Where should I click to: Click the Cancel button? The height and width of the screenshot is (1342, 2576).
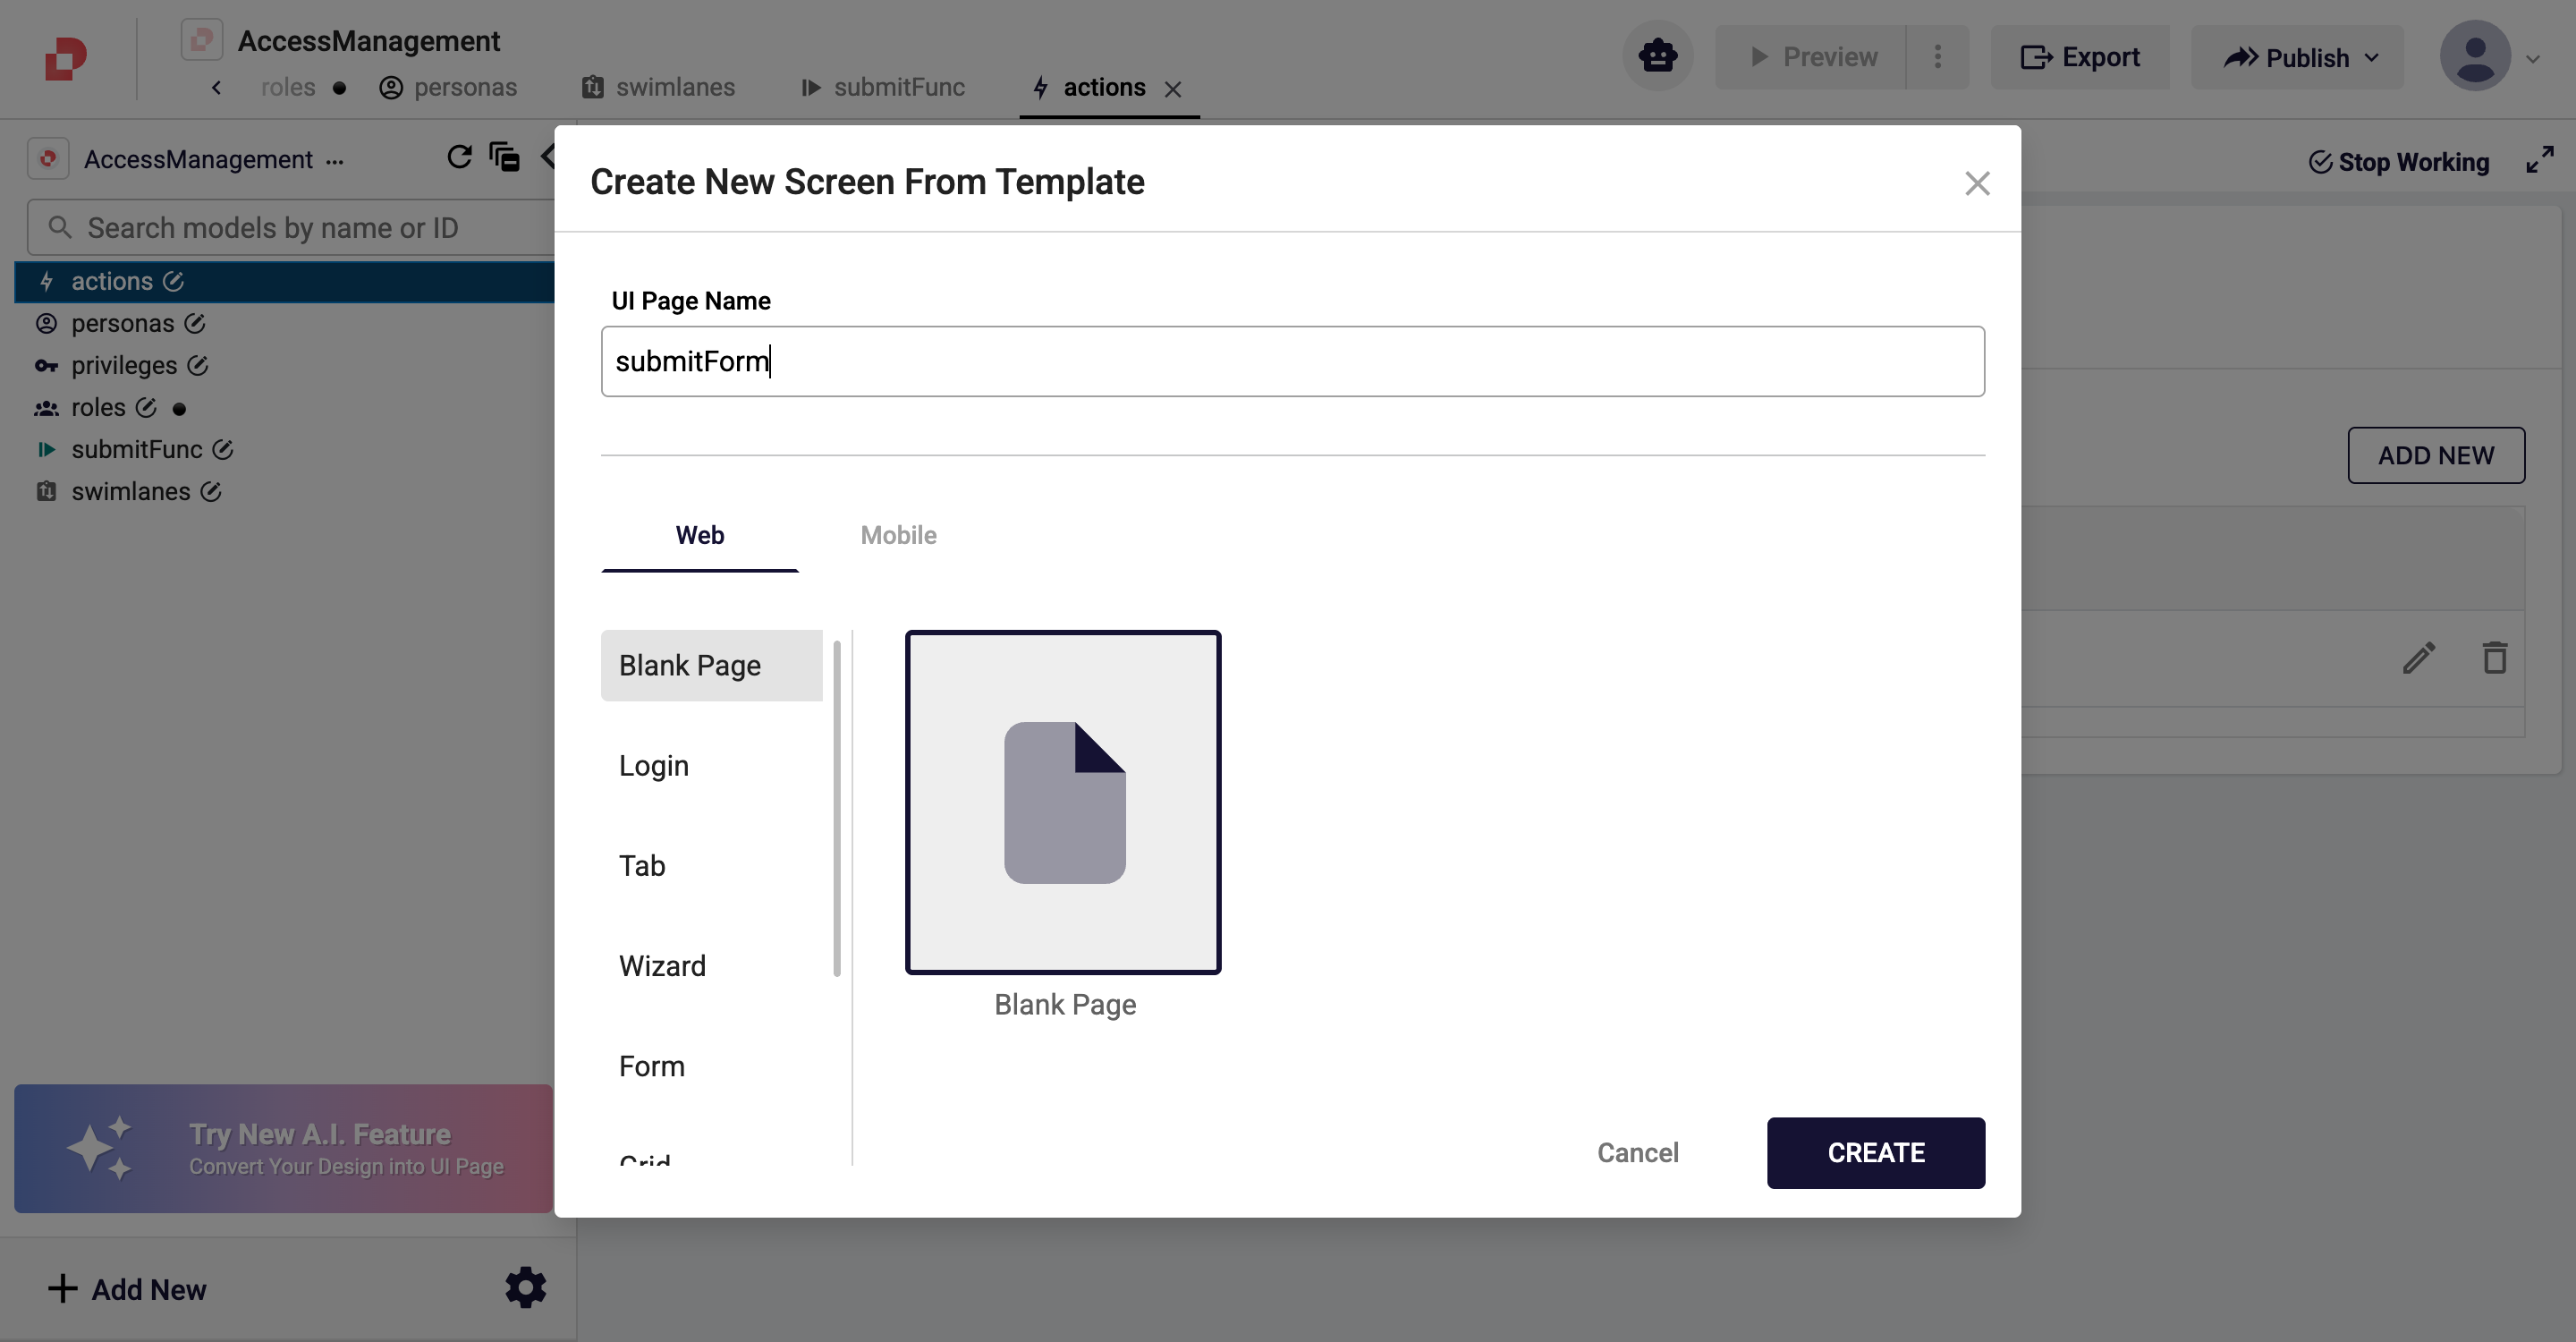tap(1637, 1153)
